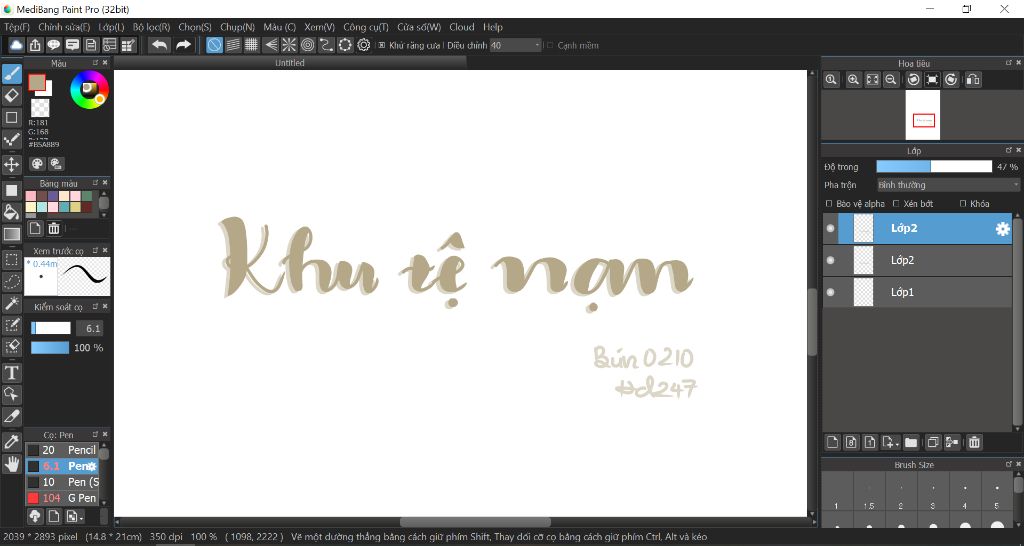The width and height of the screenshot is (1024, 546).
Task: Close the Màu color panel
Action: [x=105, y=63]
